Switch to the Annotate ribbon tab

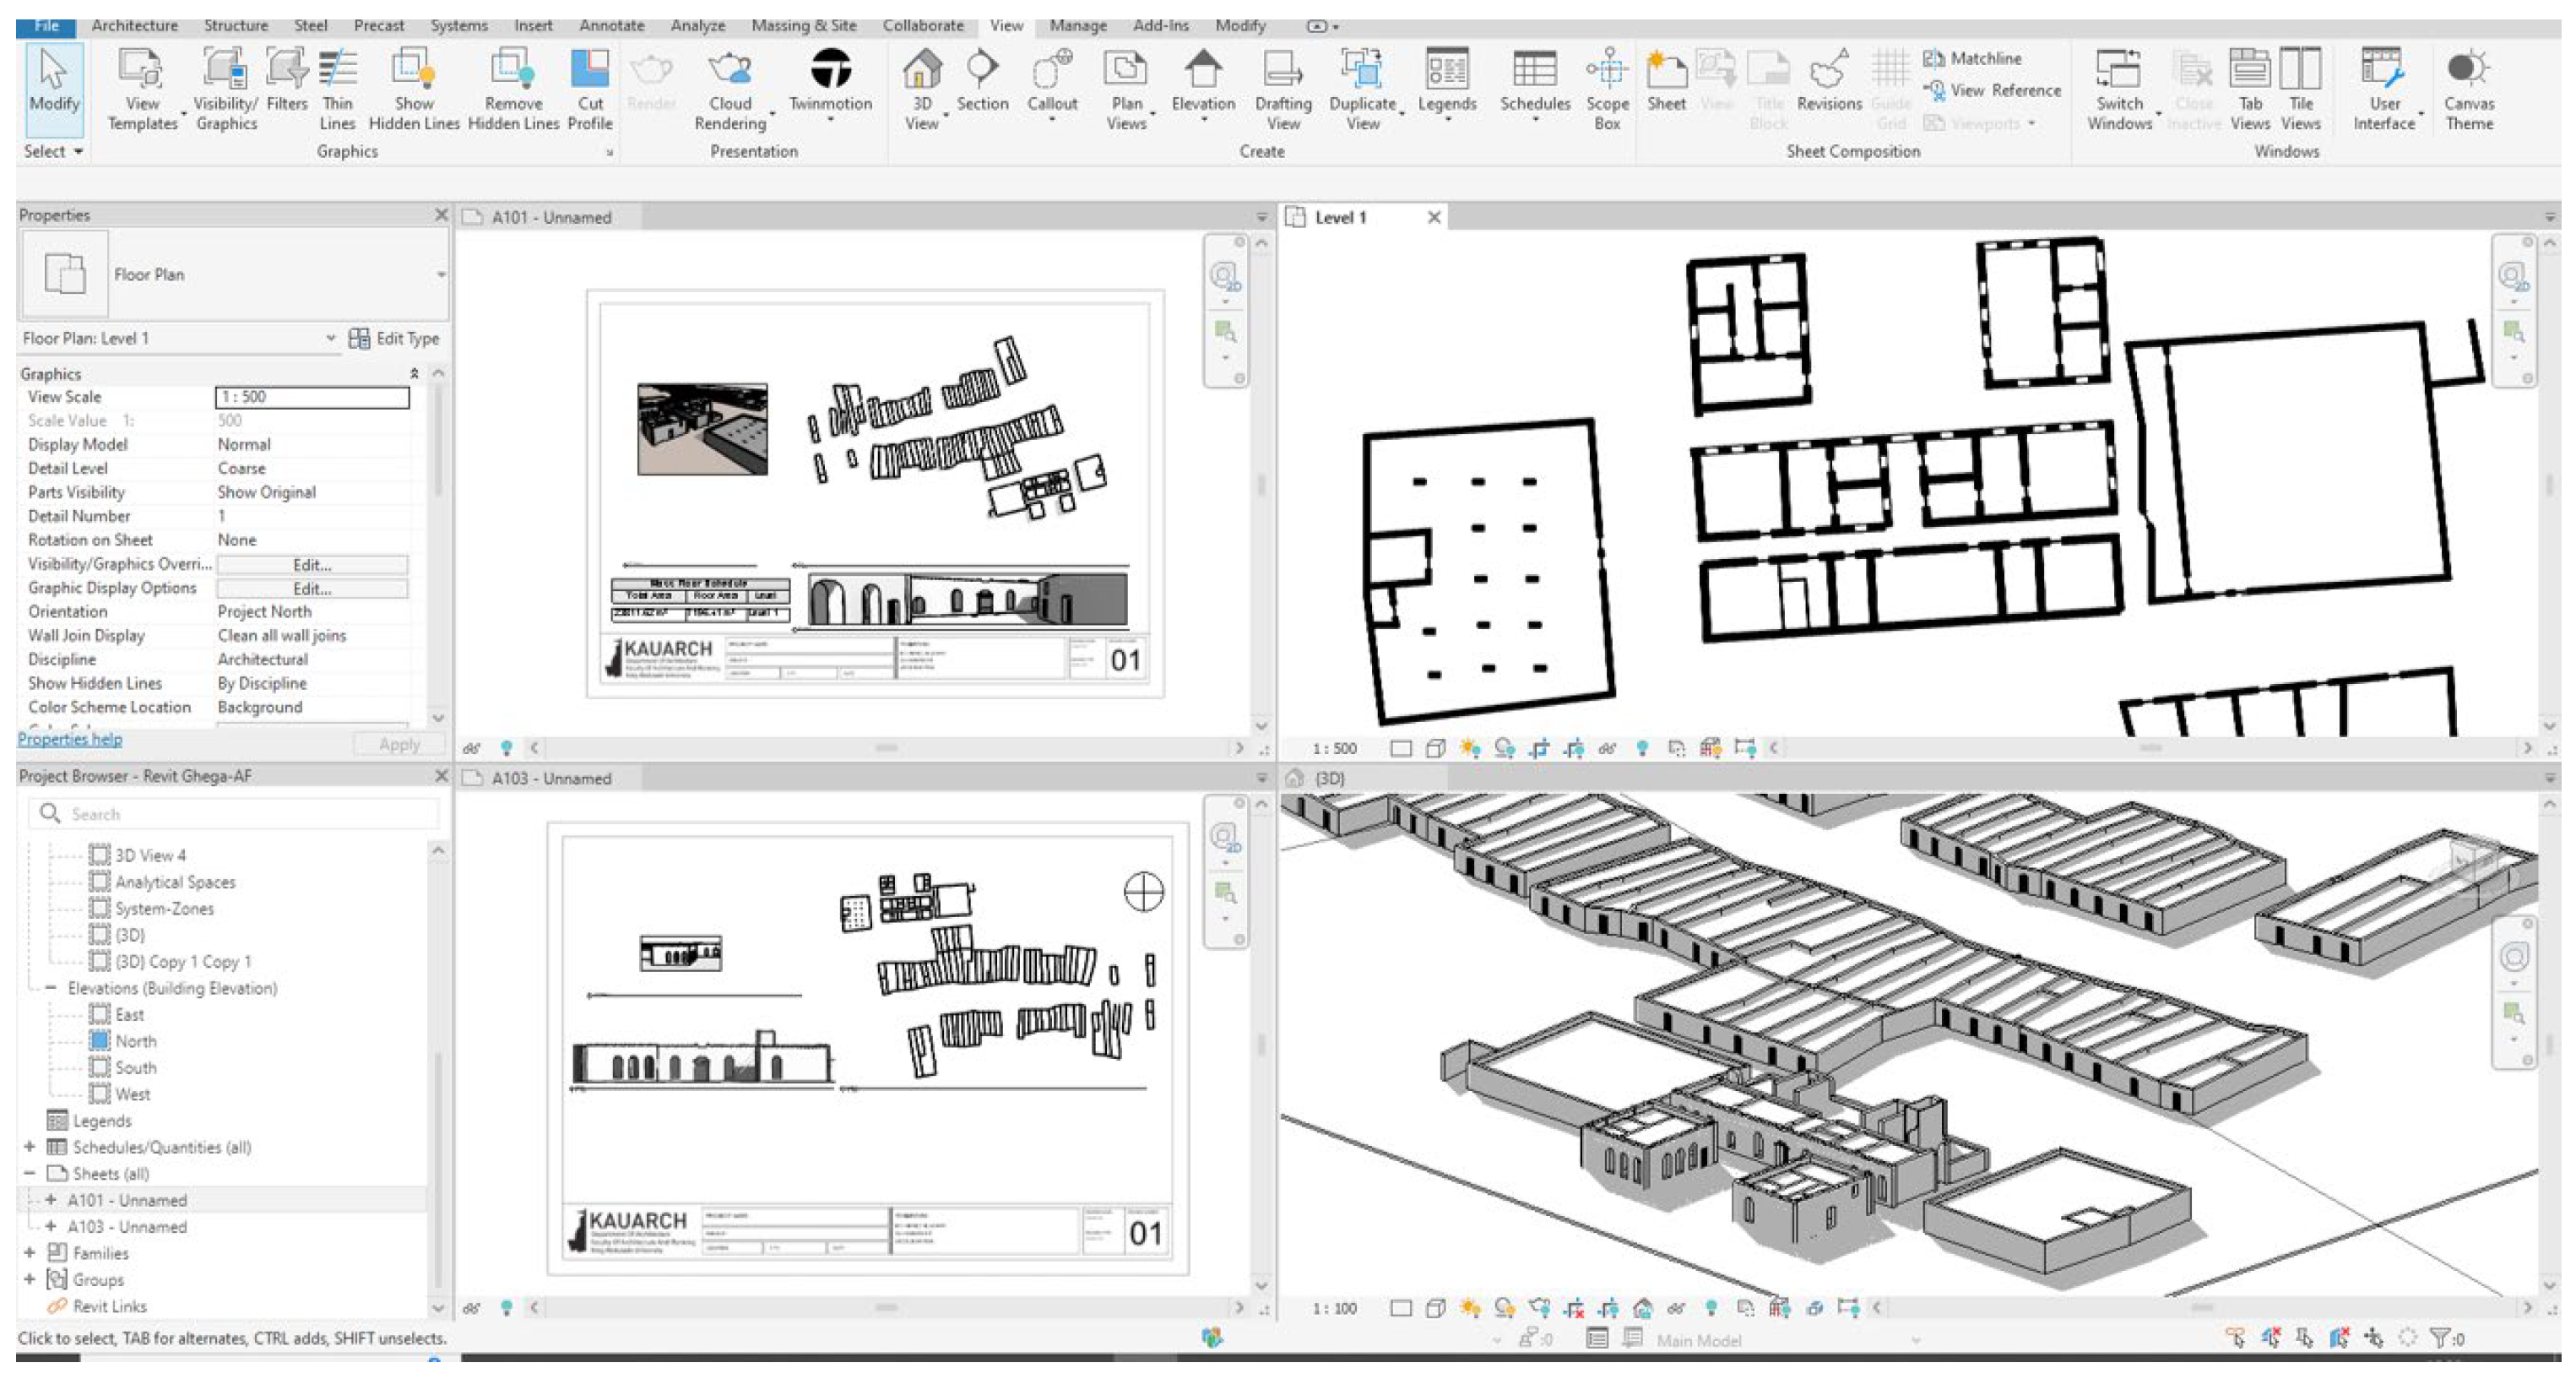pos(611,25)
